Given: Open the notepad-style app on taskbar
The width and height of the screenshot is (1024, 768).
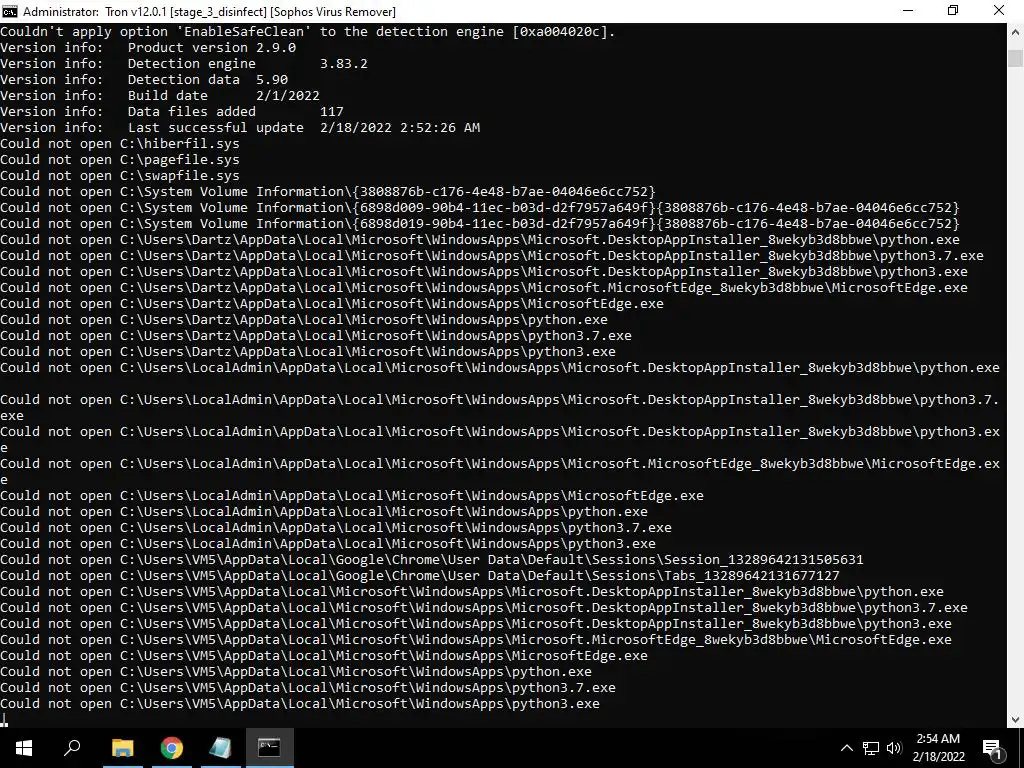Looking at the screenshot, I should [x=221, y=747].
